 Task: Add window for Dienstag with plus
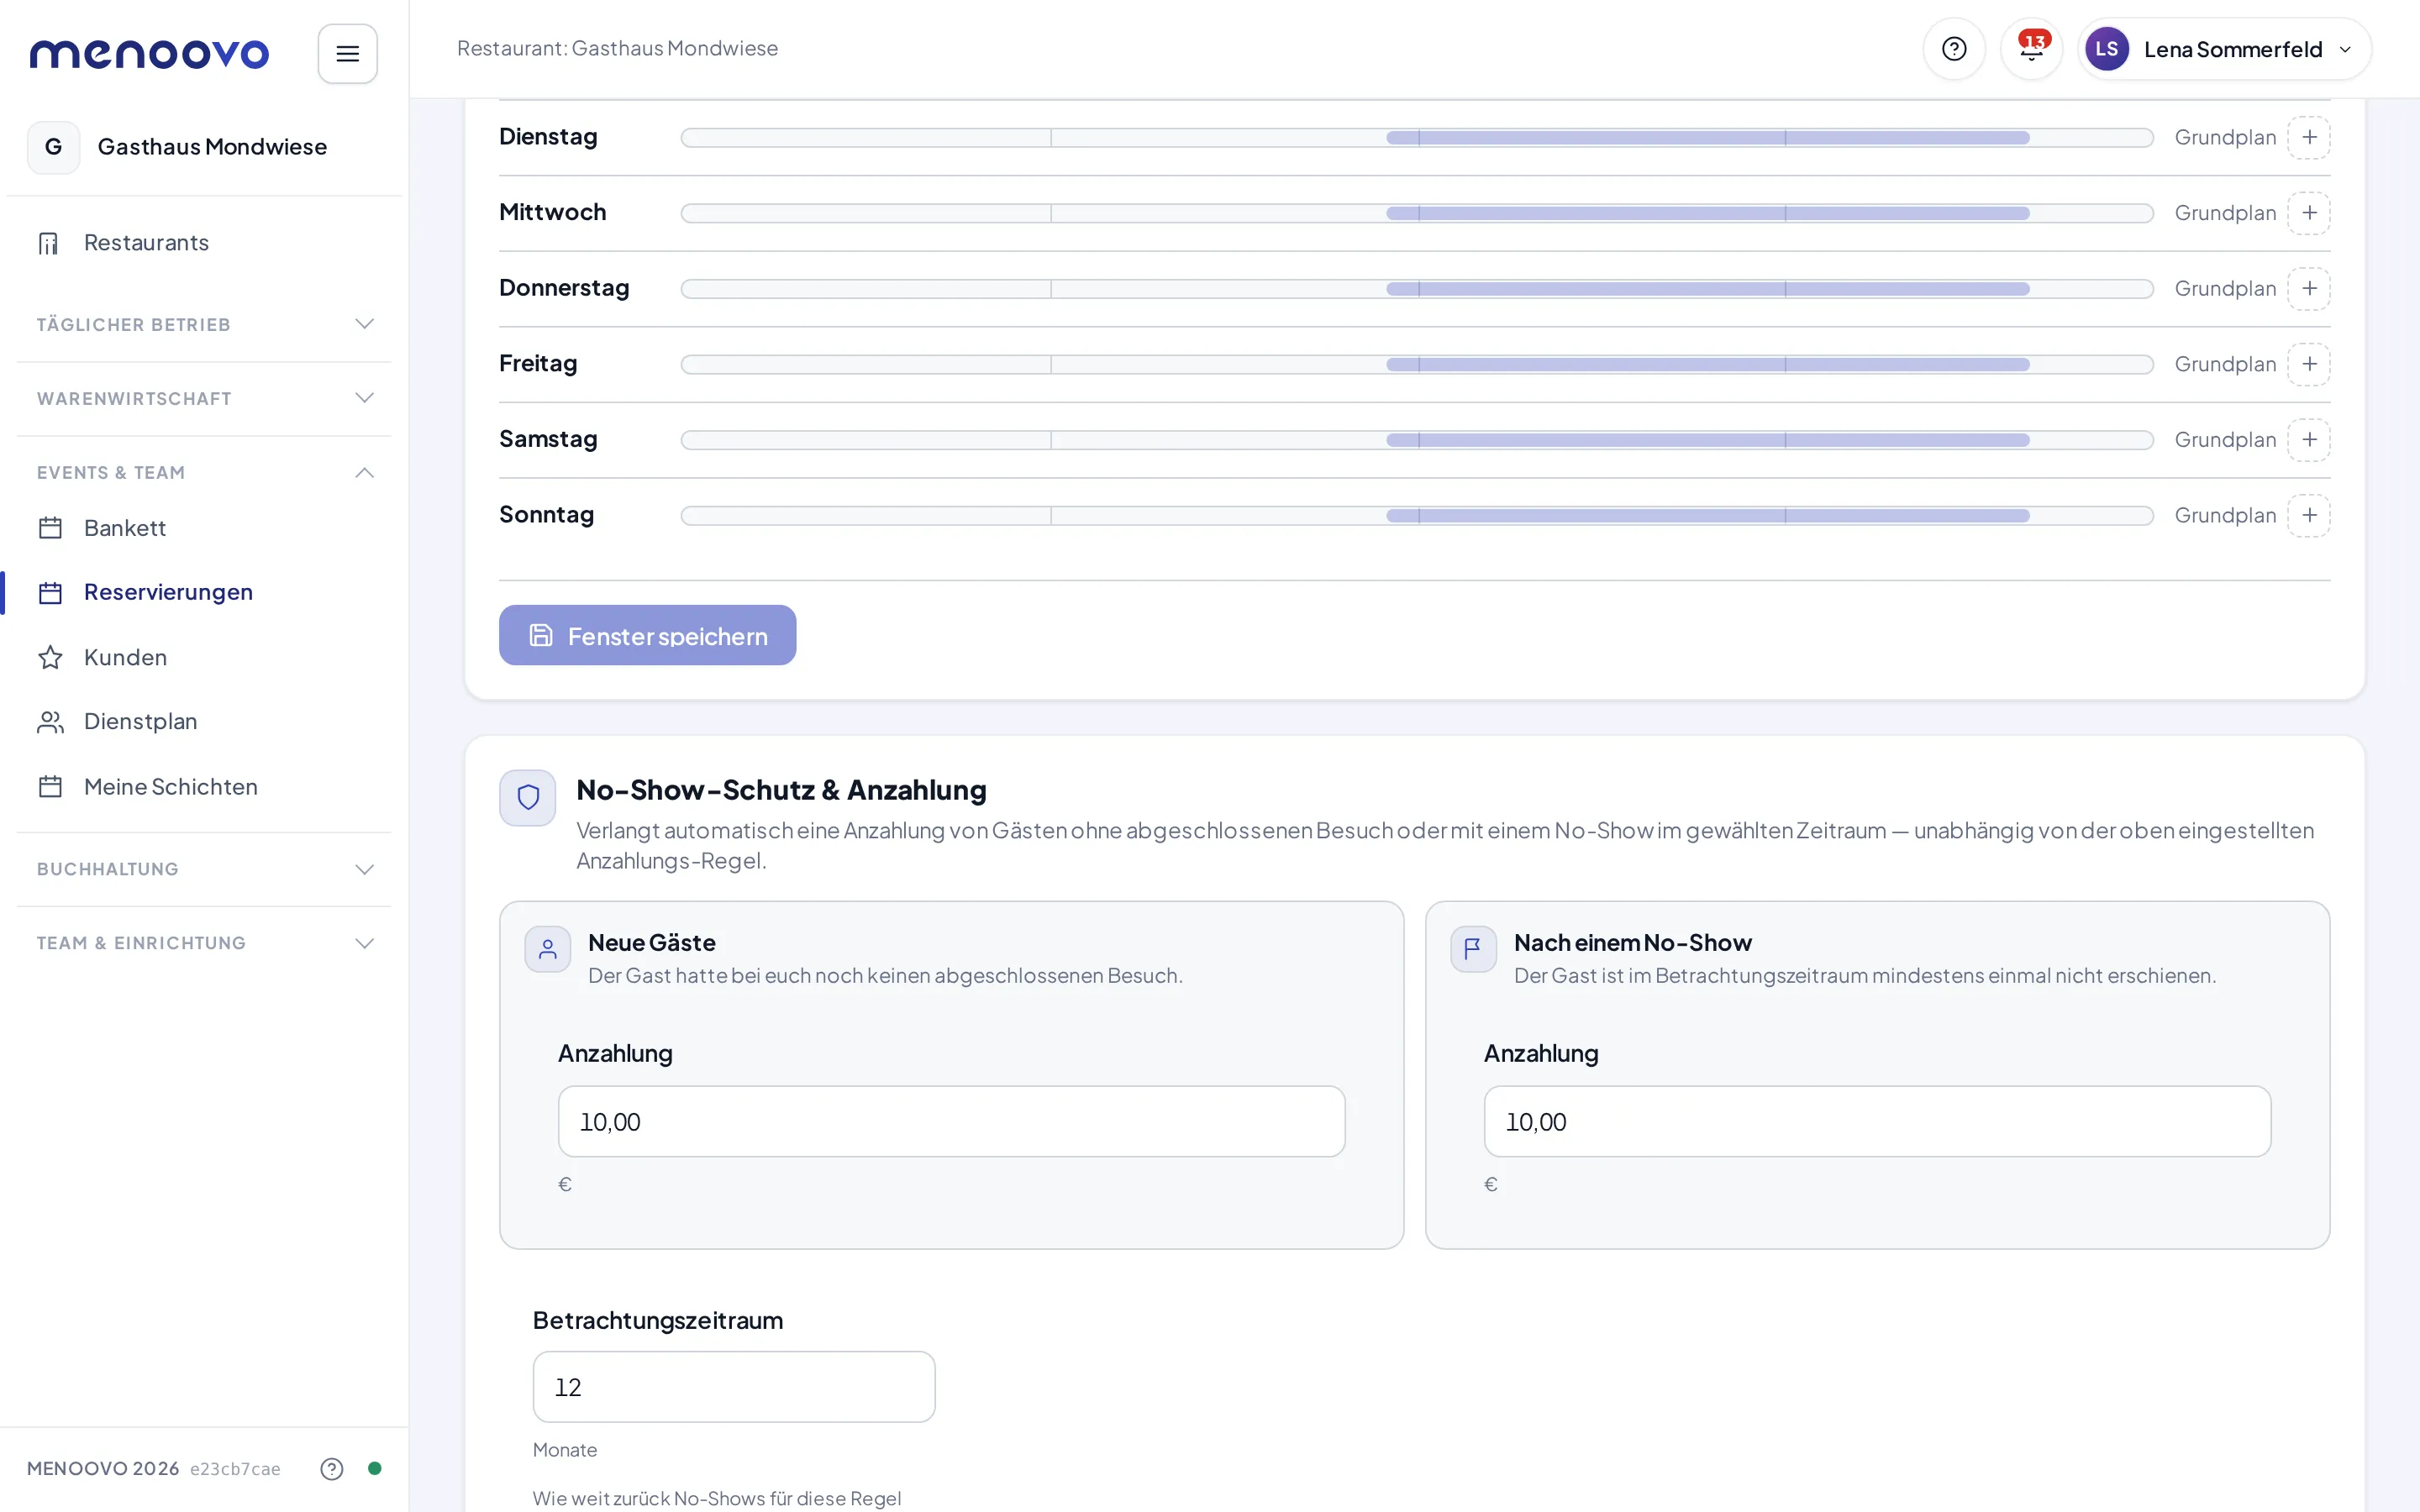[2309, 138]
